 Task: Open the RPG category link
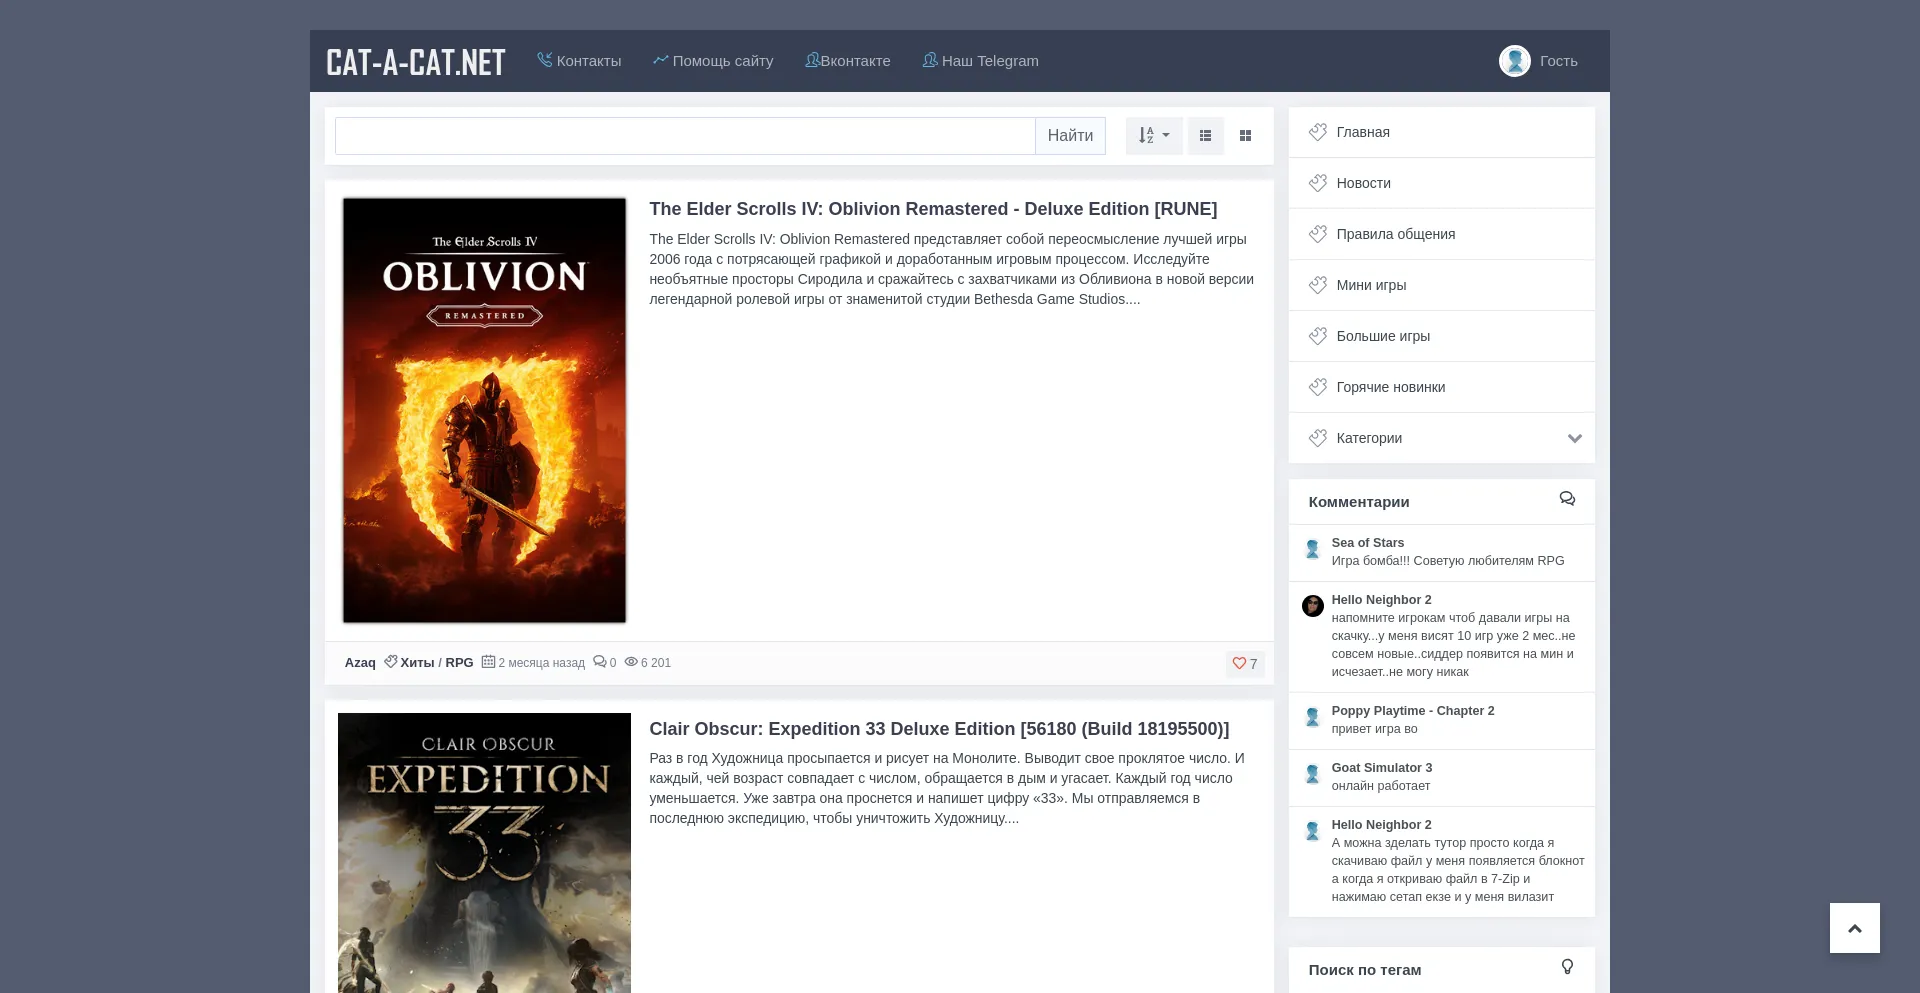459,663
